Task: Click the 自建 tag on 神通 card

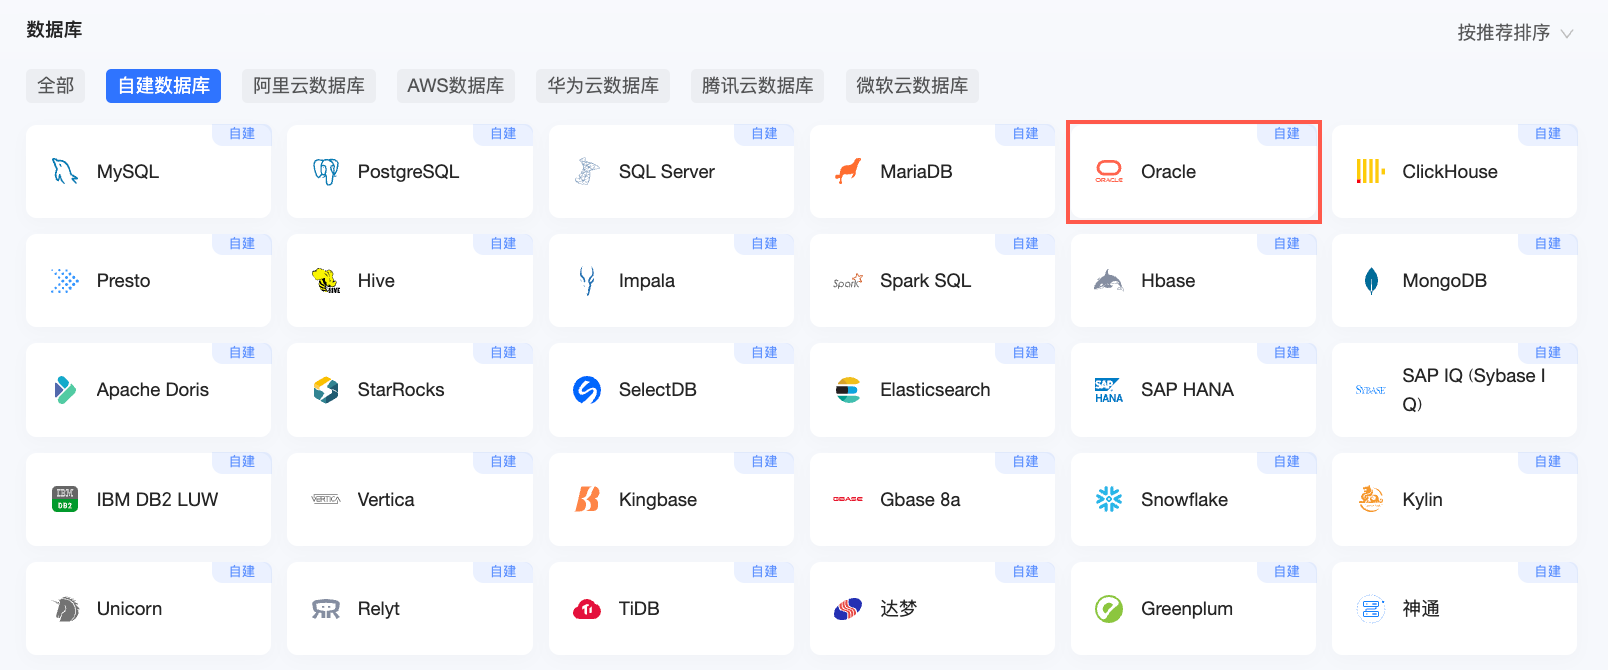Action: [1548, 572]
